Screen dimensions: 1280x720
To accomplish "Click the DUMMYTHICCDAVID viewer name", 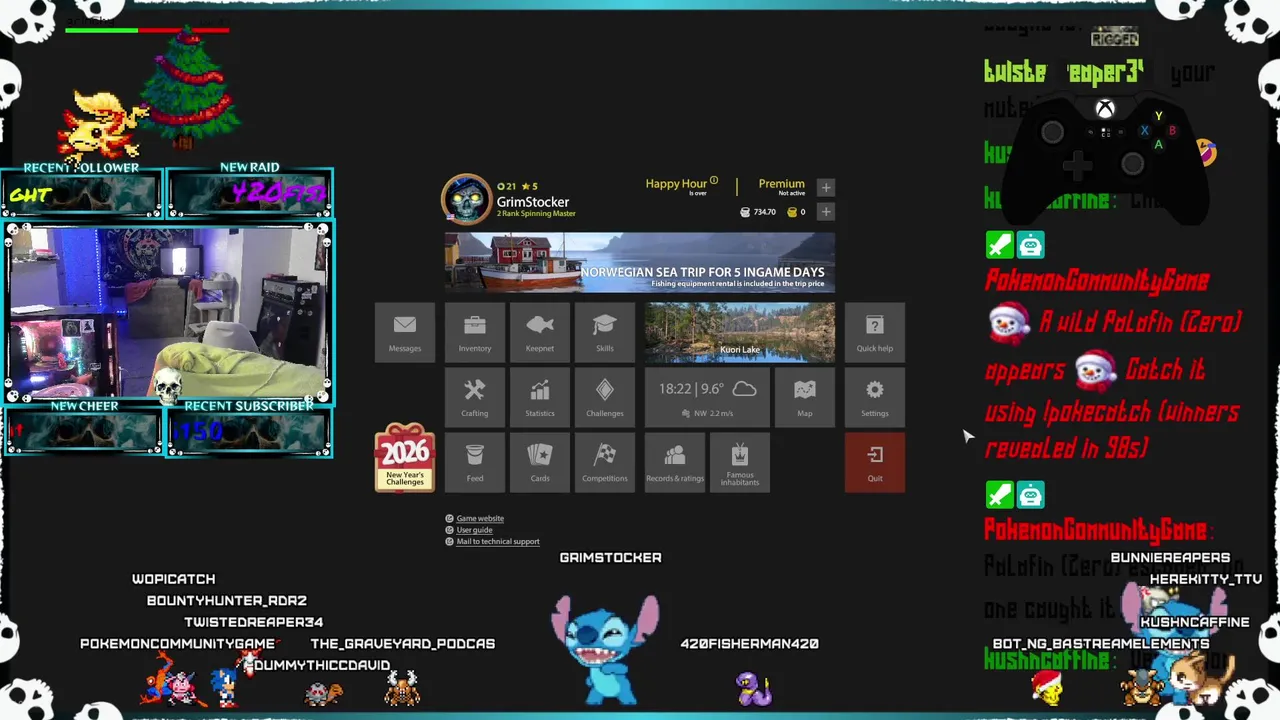I will [x=322, y=665].
